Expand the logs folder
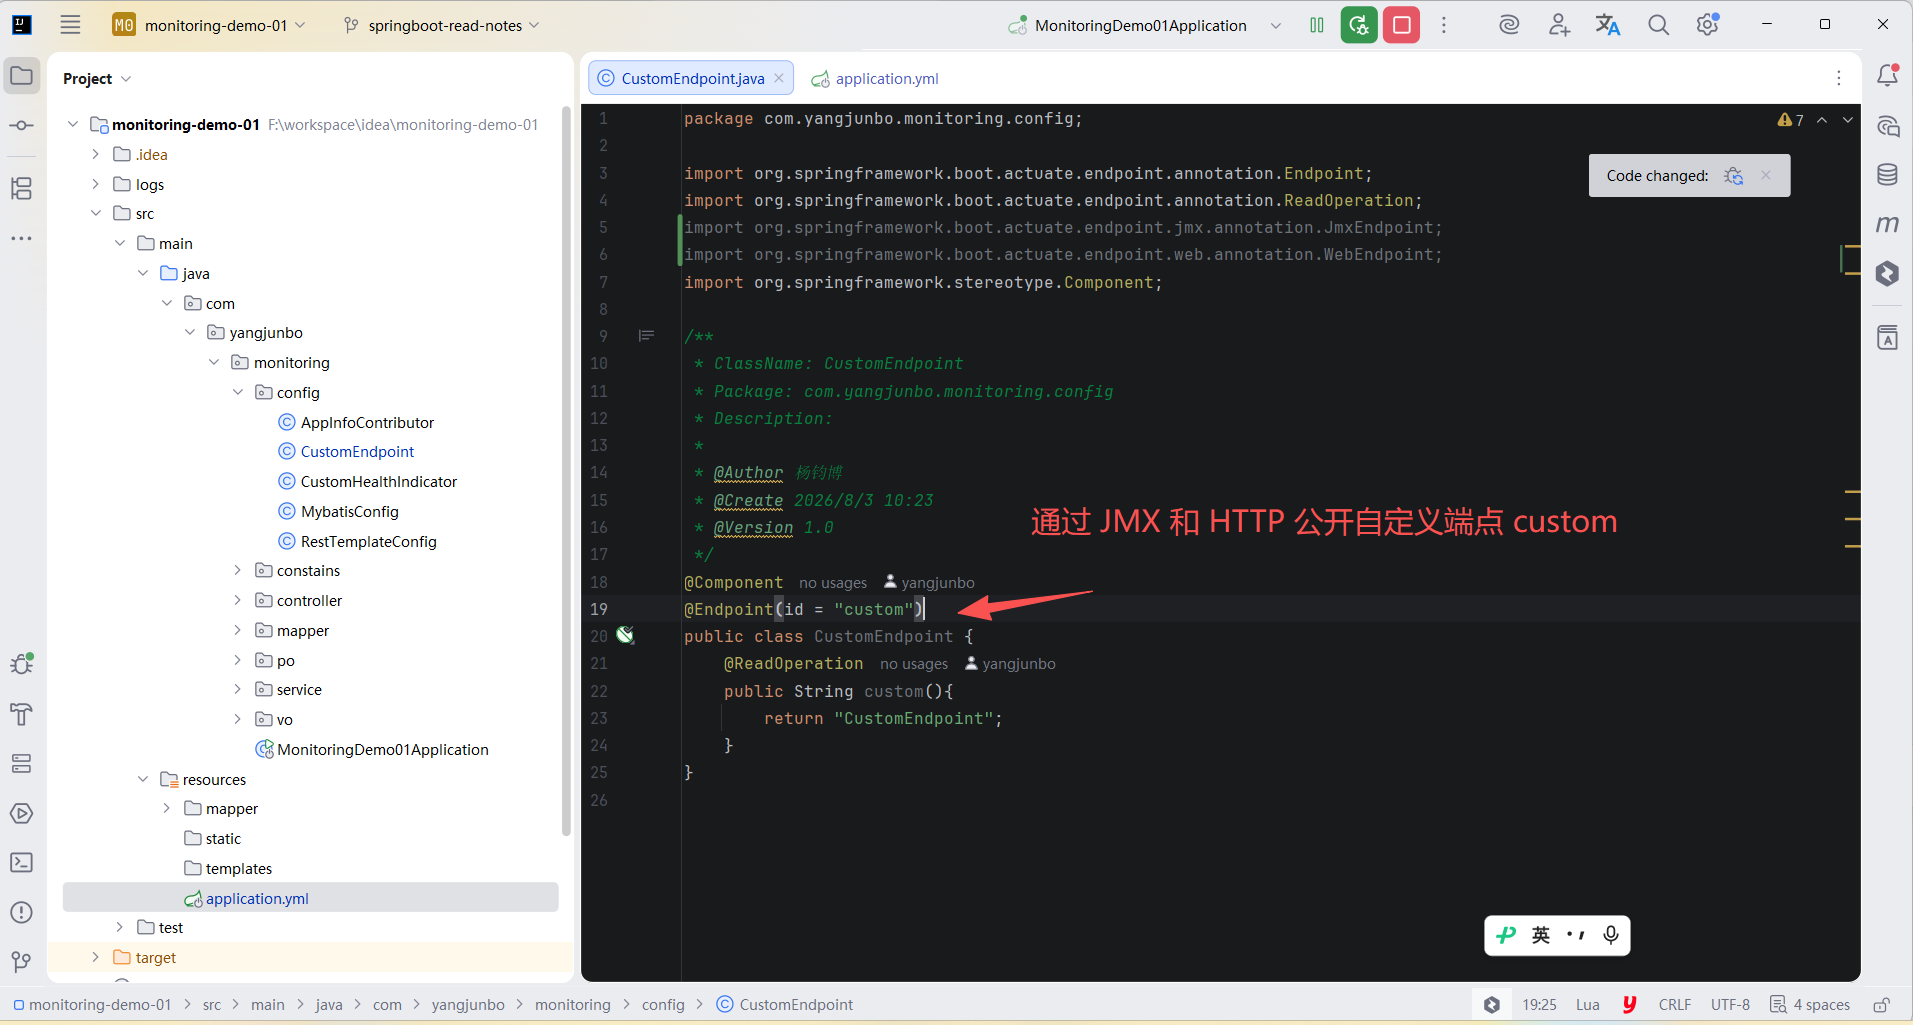The image size is (1913, 1025). click(x=96, y=184)
